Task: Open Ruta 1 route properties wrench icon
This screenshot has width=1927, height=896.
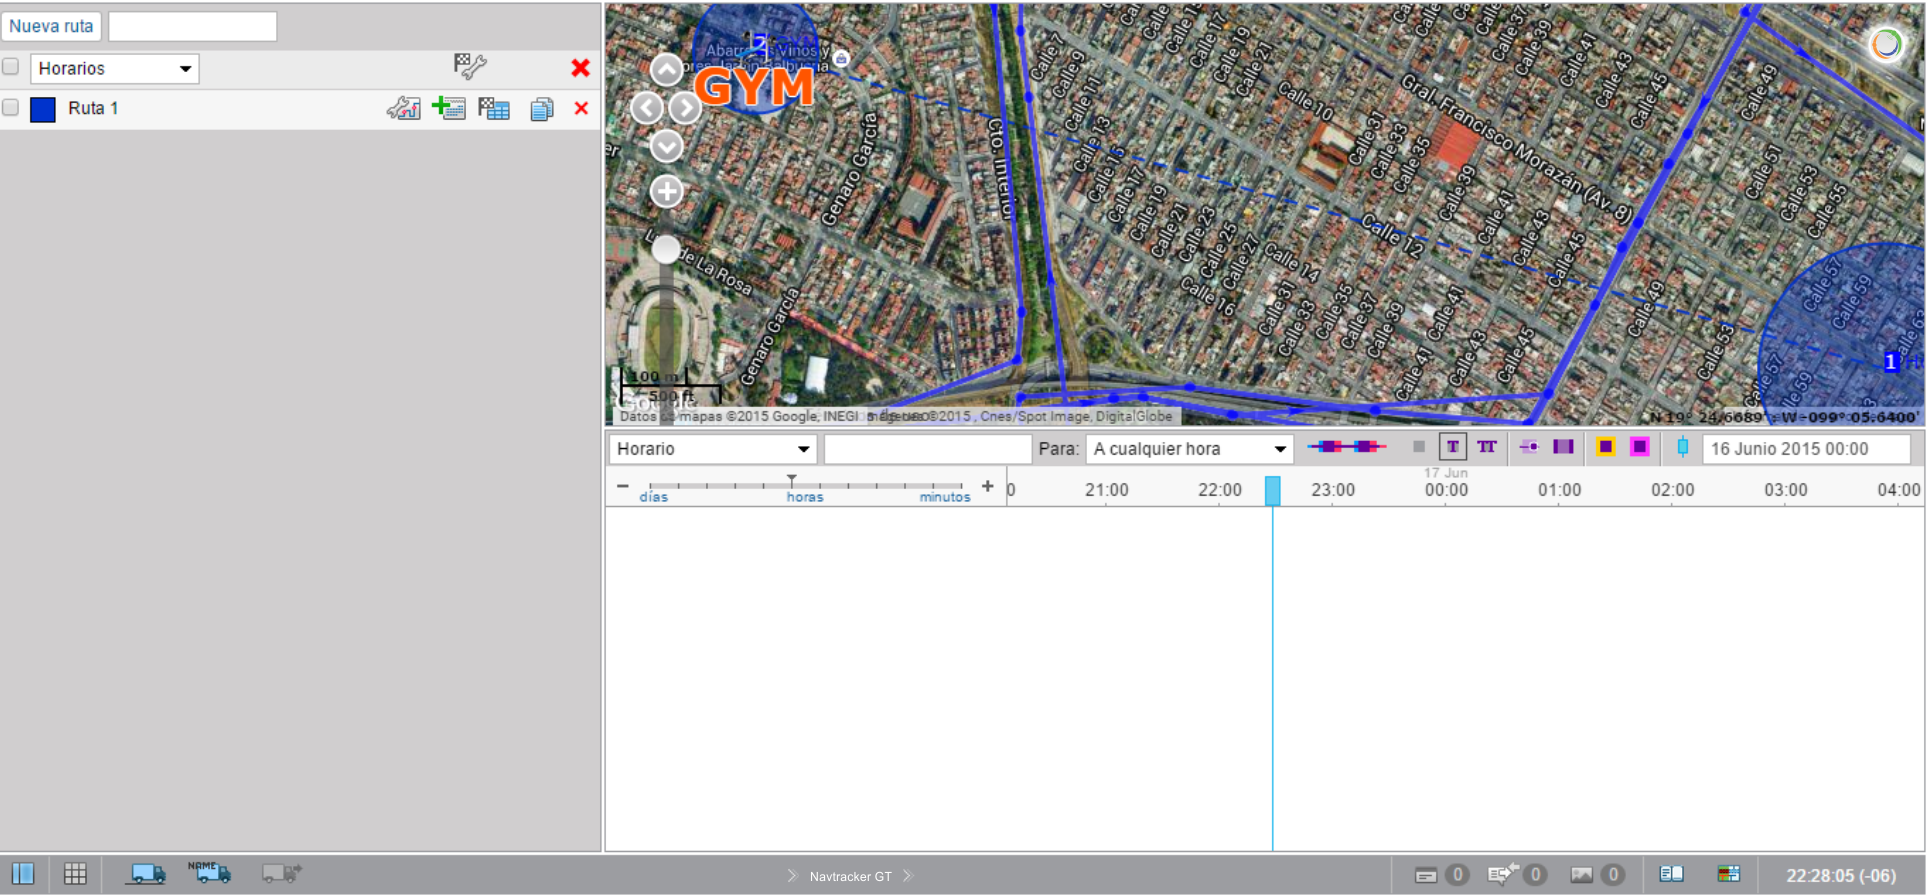Action: click(x=403, y=109)
